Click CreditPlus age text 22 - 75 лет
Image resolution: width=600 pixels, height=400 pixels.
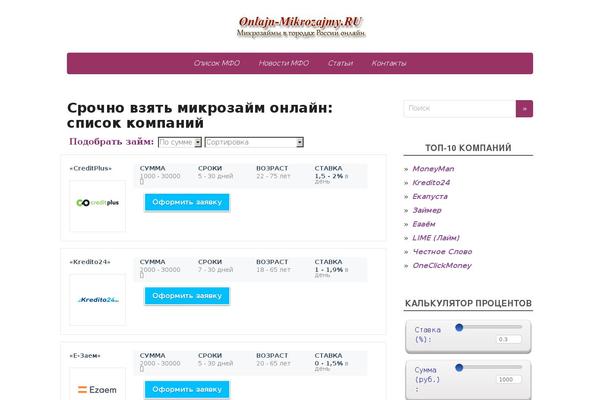273,176
